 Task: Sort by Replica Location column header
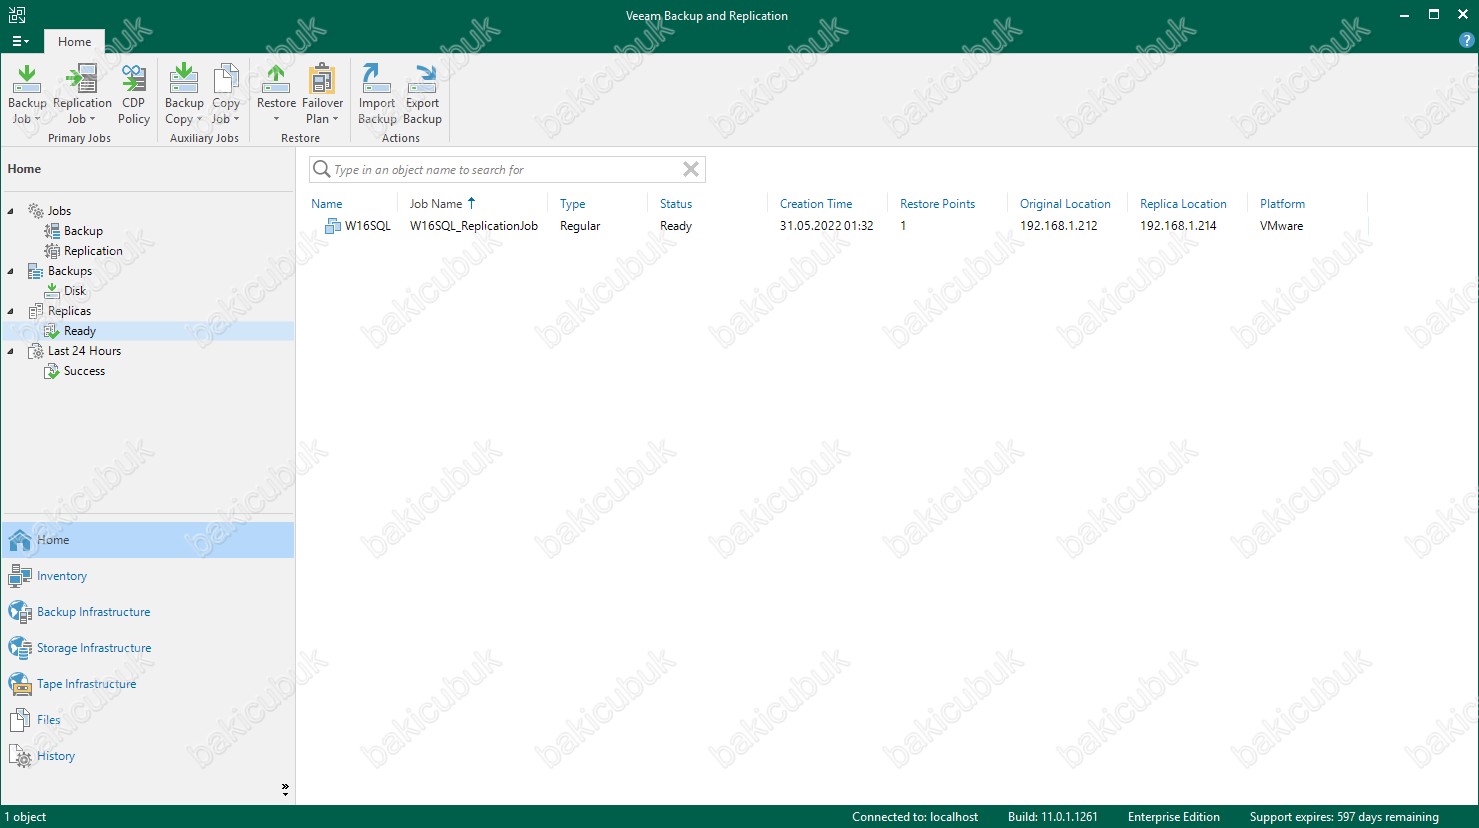(1183, 204)
